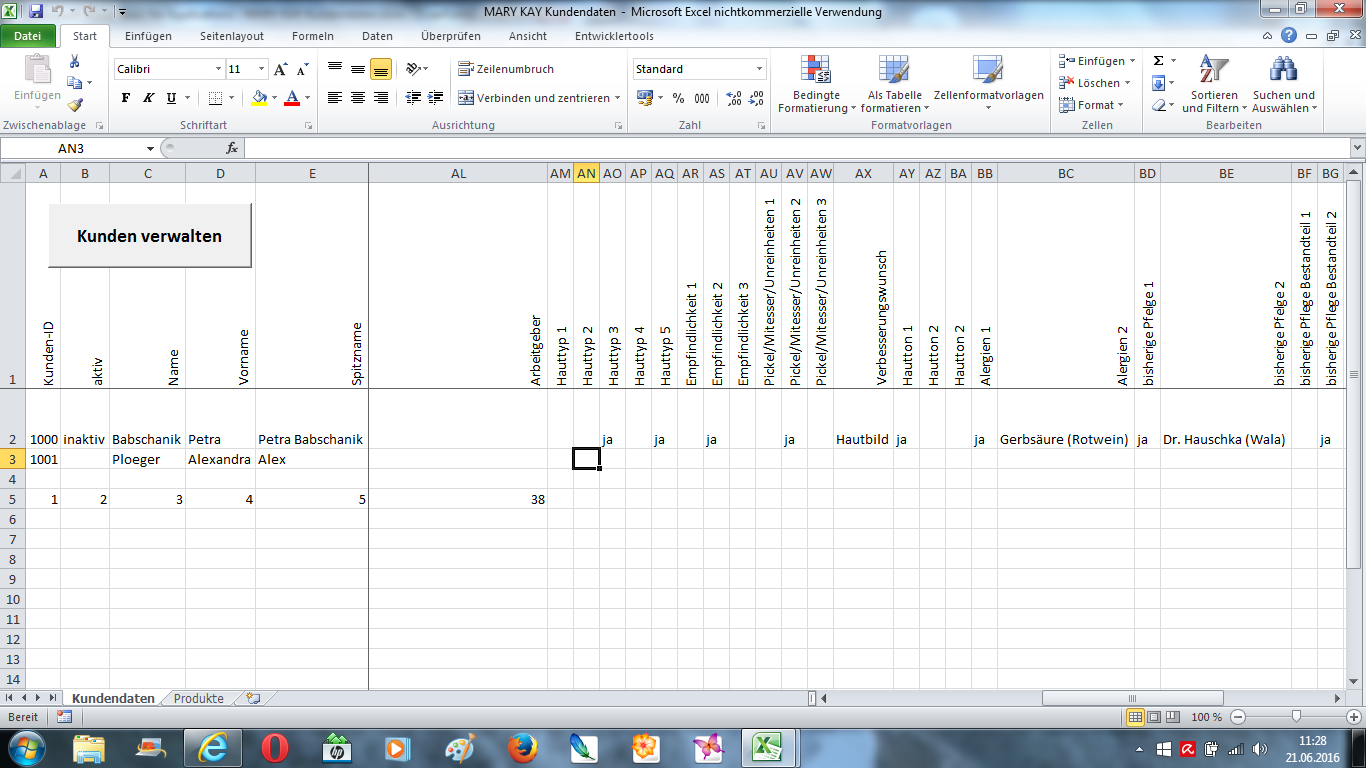Screen dimensions: 1366x768
Task: Click Zeilenumbruch wrap text button
Action: point(506,69)
